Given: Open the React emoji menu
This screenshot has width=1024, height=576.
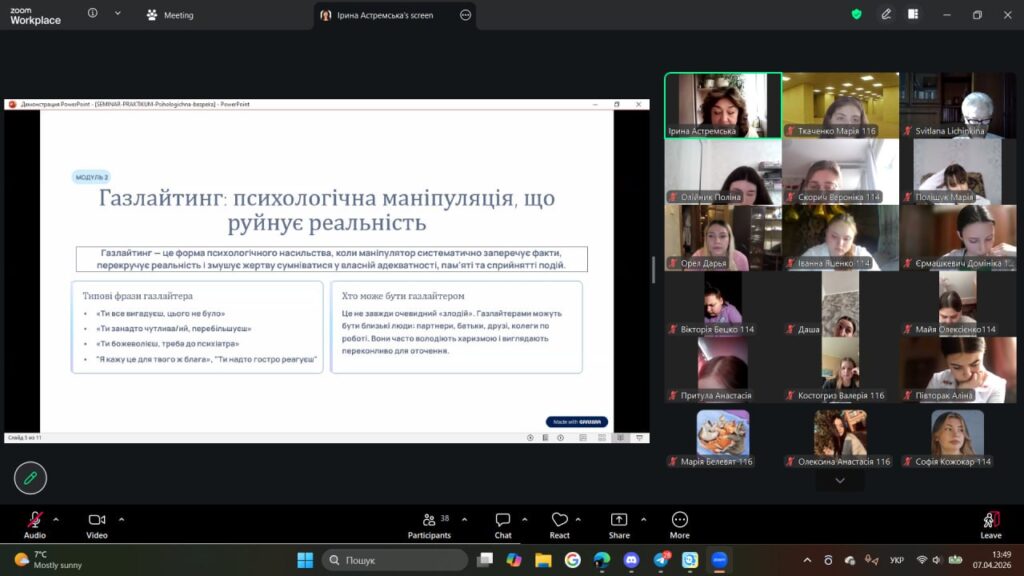Looking at the screenshot, I should pos(560,521).
